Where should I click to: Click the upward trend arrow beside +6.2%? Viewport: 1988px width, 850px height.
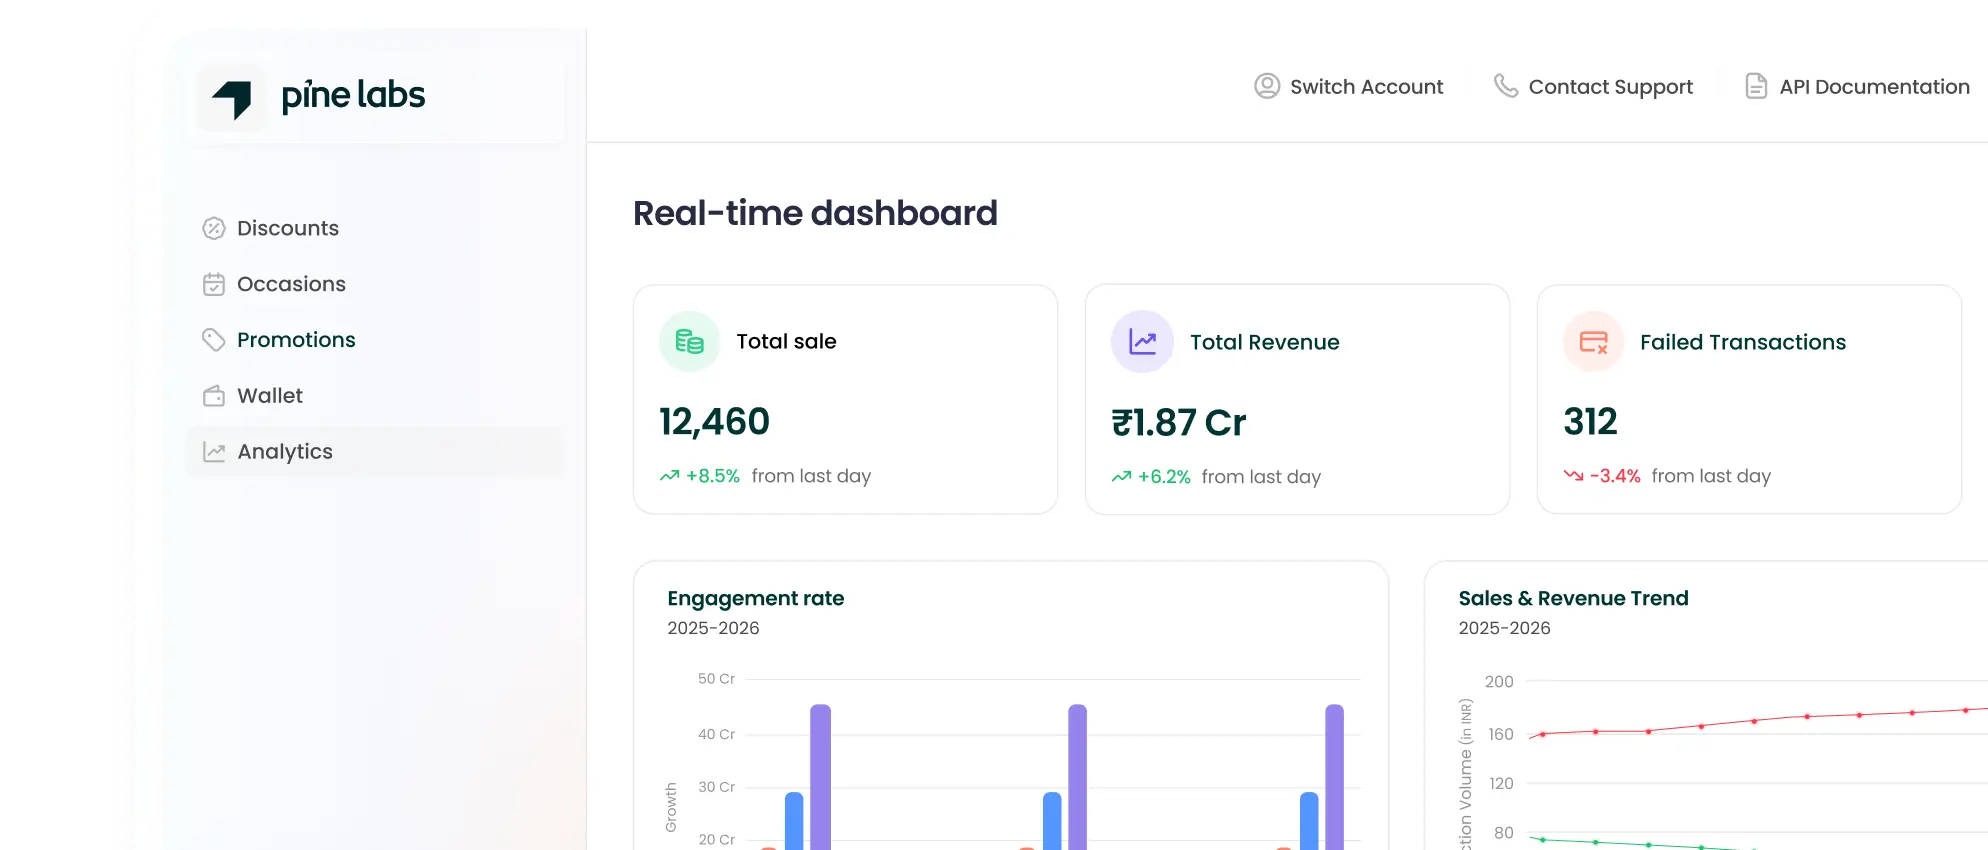click(1122, 477)
